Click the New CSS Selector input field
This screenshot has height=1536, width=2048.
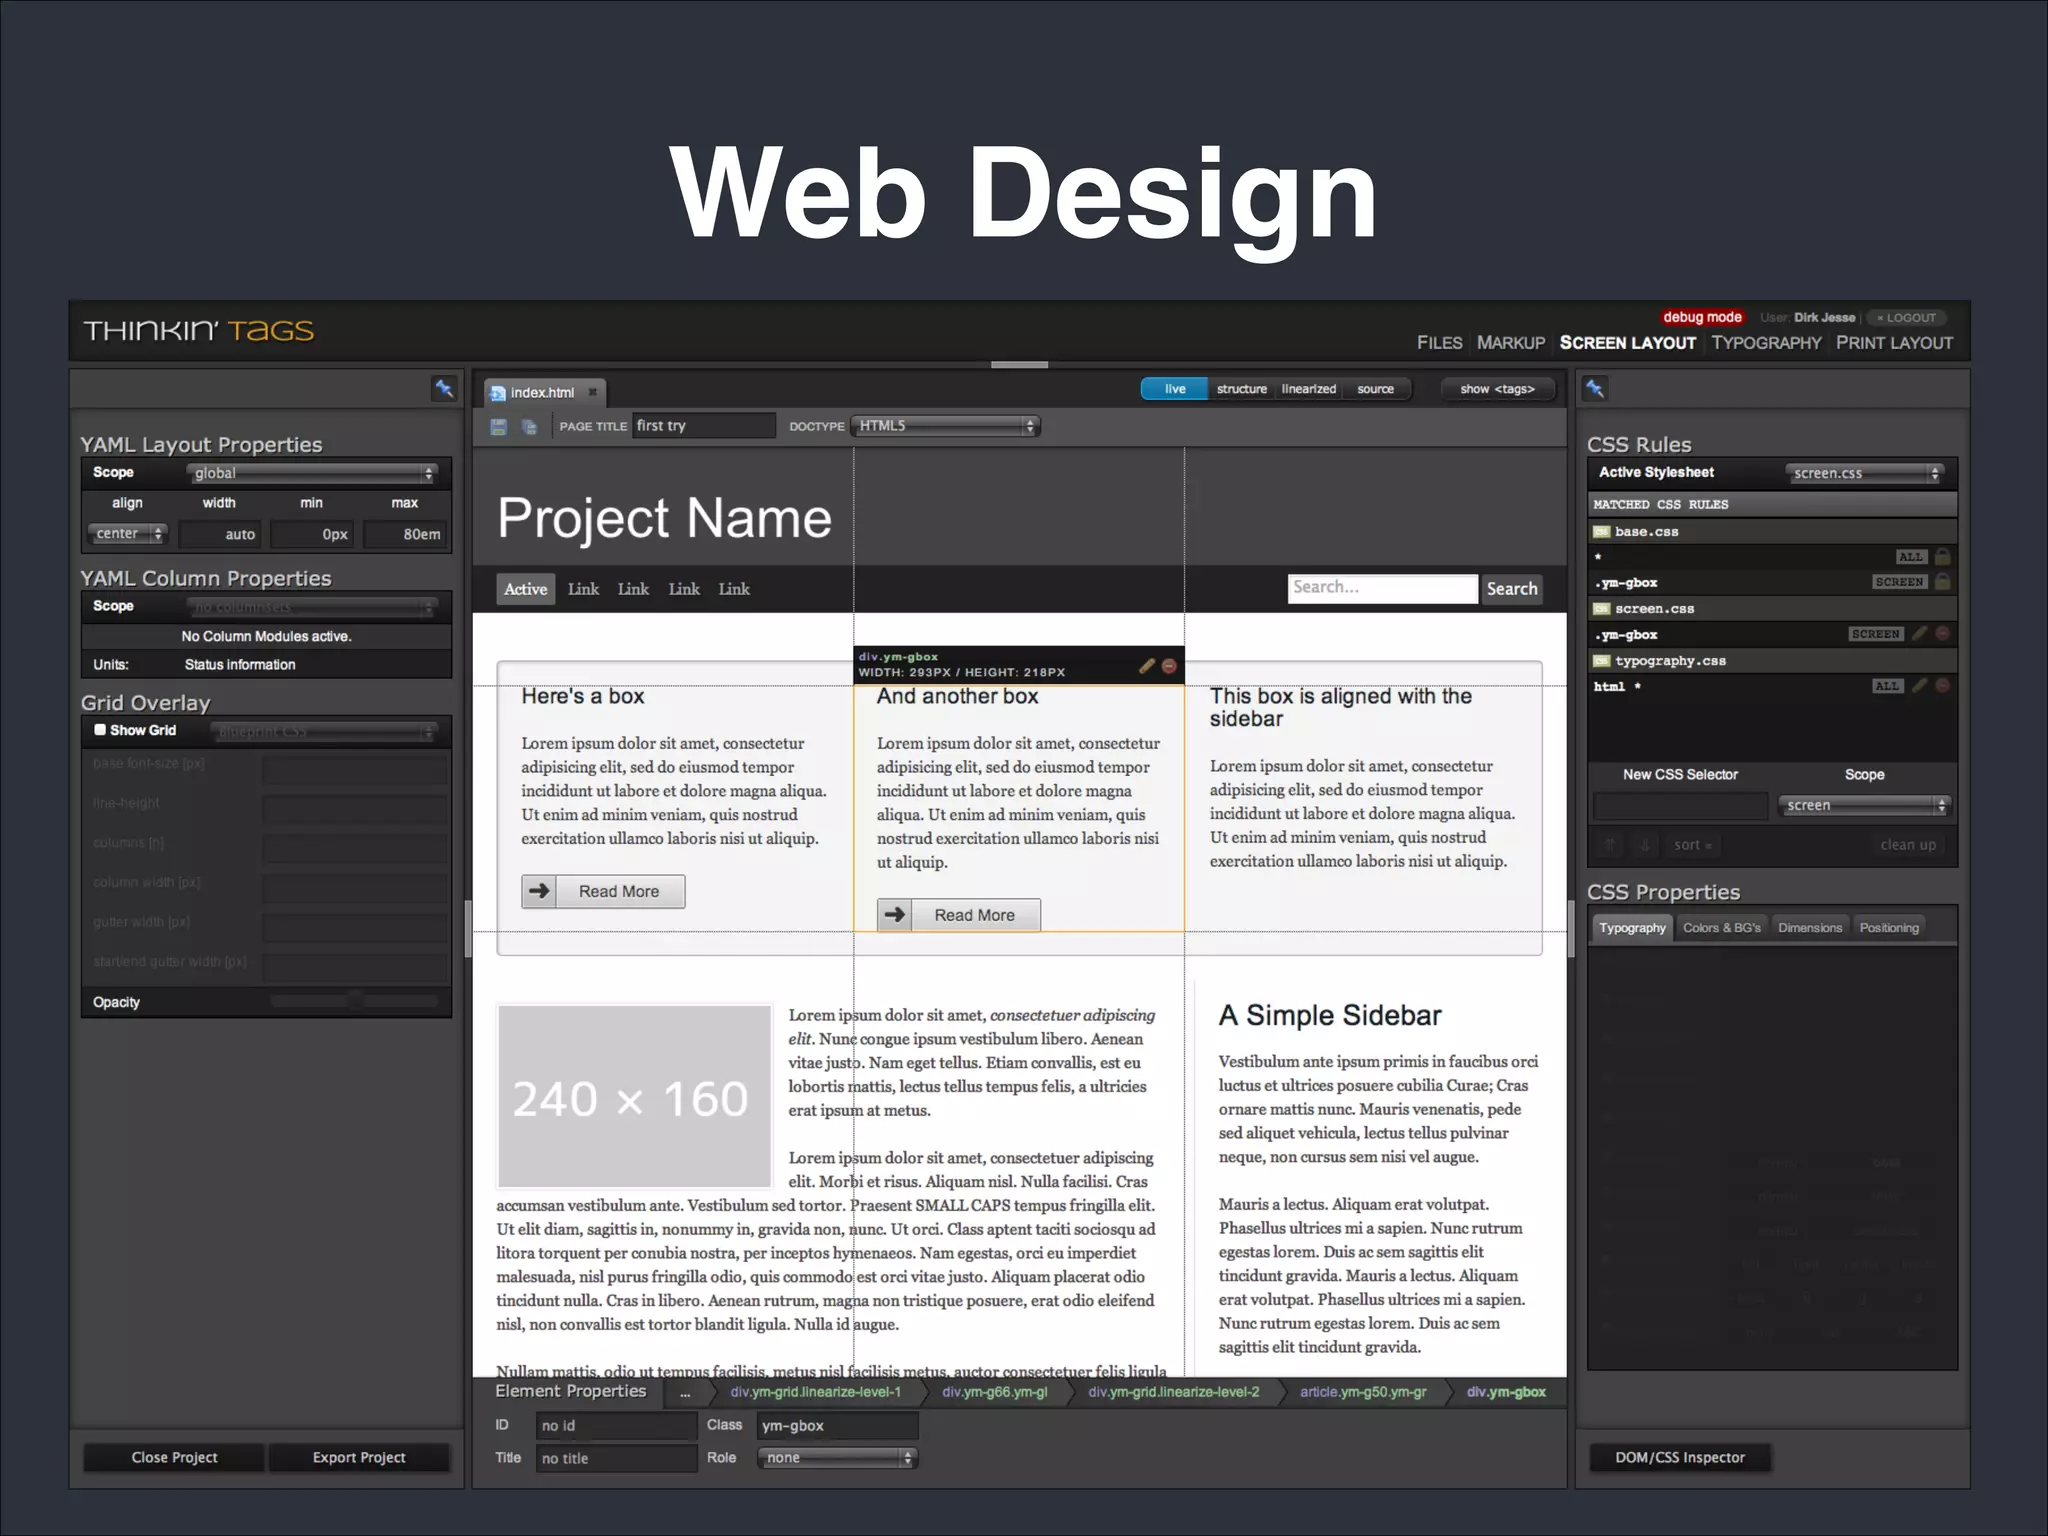click(1681, 806)
